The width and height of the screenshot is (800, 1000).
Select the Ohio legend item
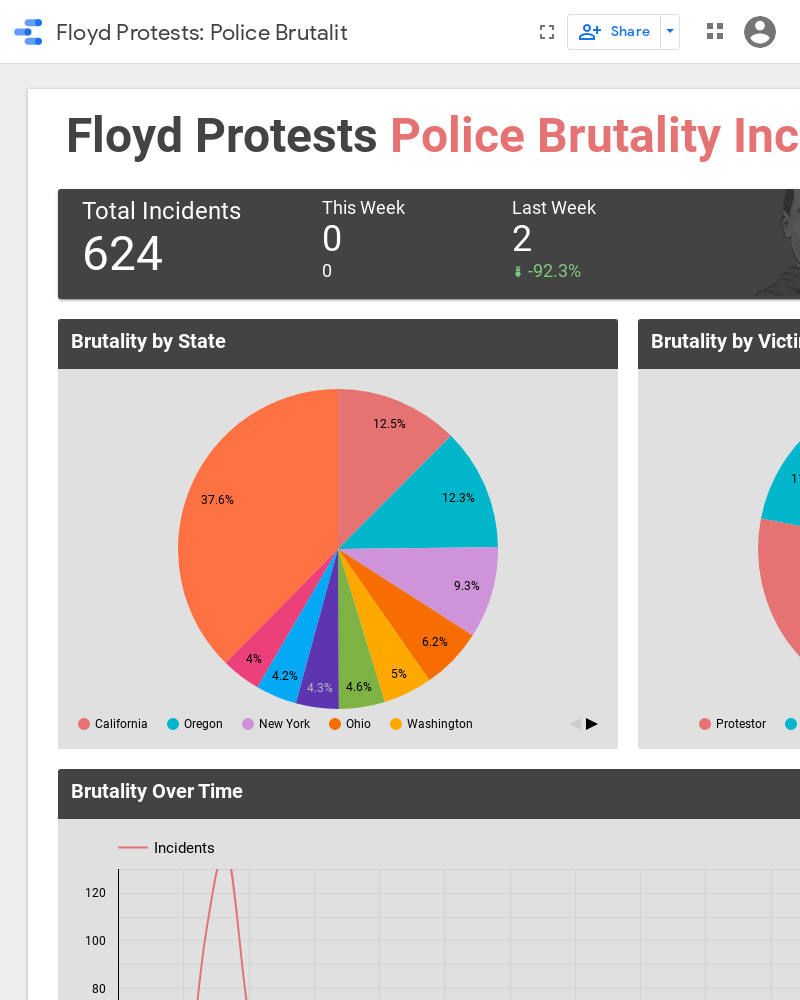[350, 724]
